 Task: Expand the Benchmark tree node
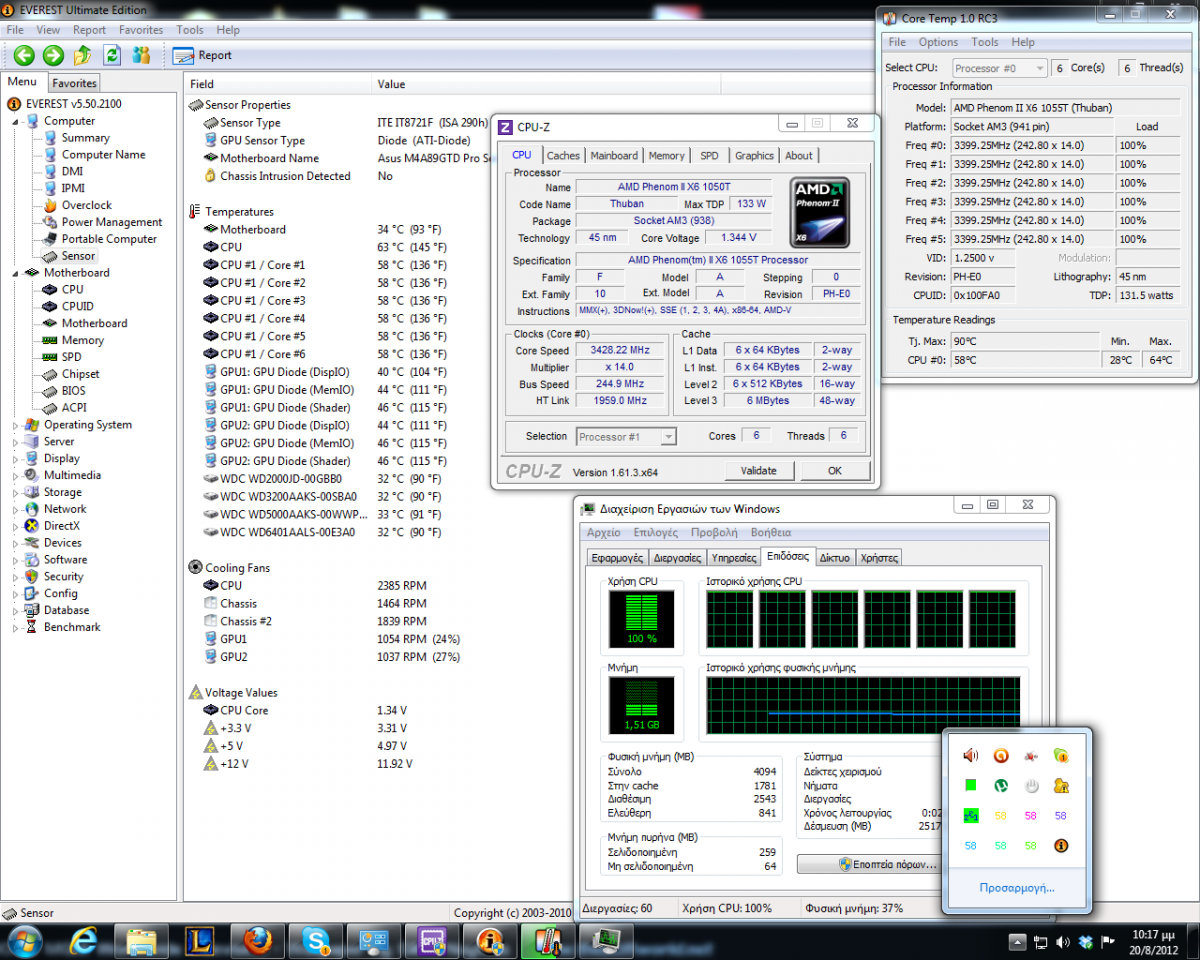(17, 628)
